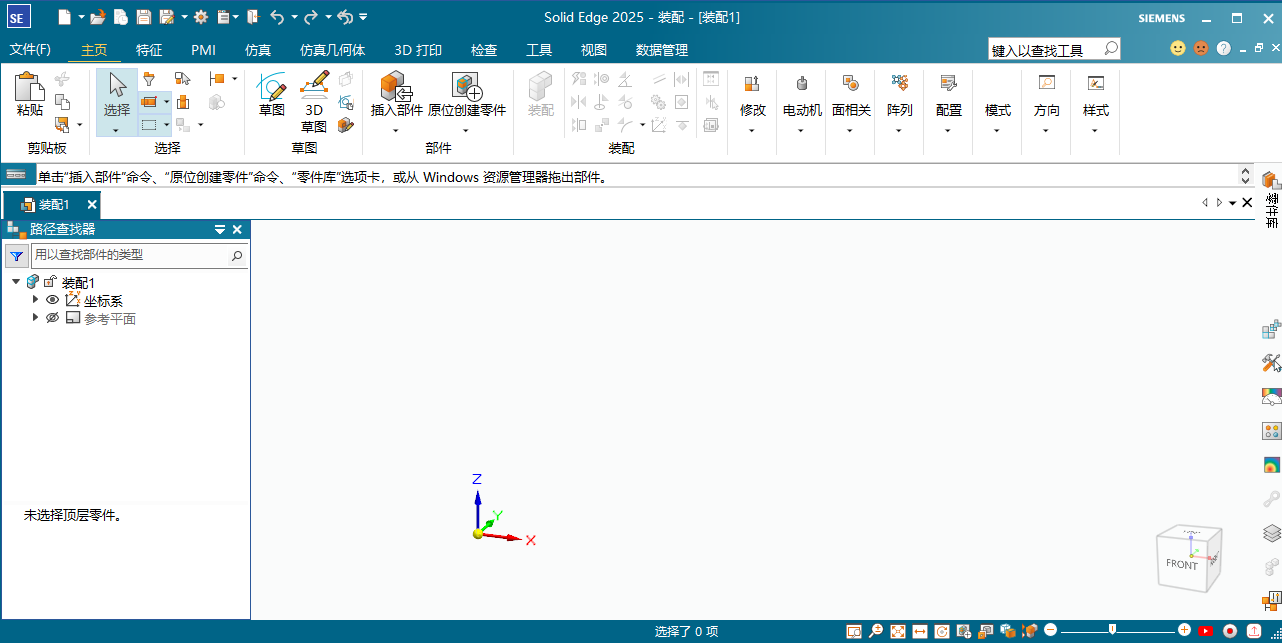The width and height of the screenshot is (1282, 643).
Task: Expand the 参考平面 tree node
Action: [x=36, y=317]
